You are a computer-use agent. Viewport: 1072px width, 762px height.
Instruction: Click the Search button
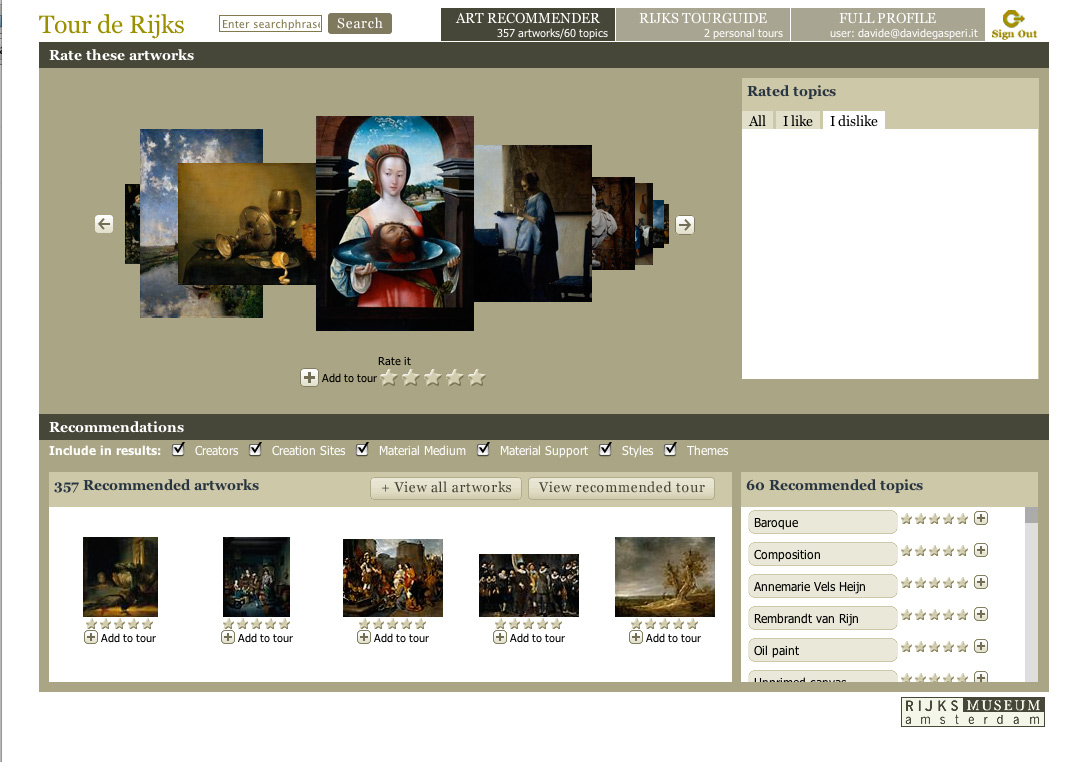pos(360,23)
